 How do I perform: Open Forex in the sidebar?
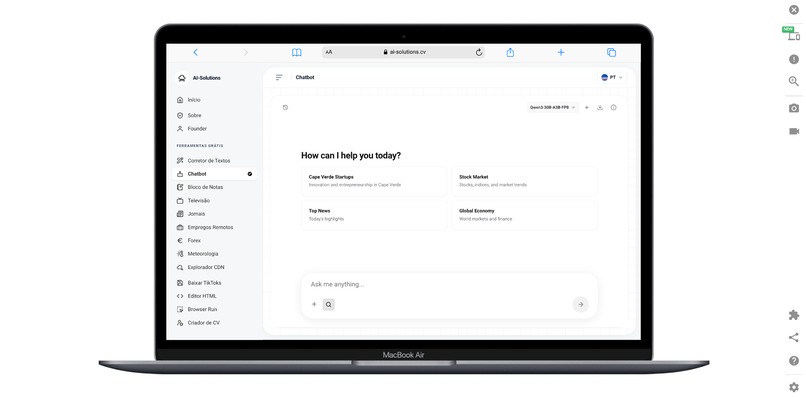tap(215, 241)
